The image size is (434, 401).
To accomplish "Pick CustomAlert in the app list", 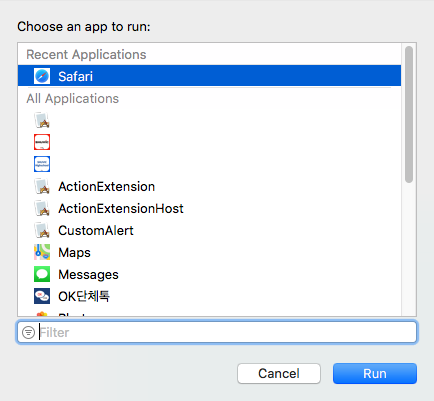I will [209, 230].
